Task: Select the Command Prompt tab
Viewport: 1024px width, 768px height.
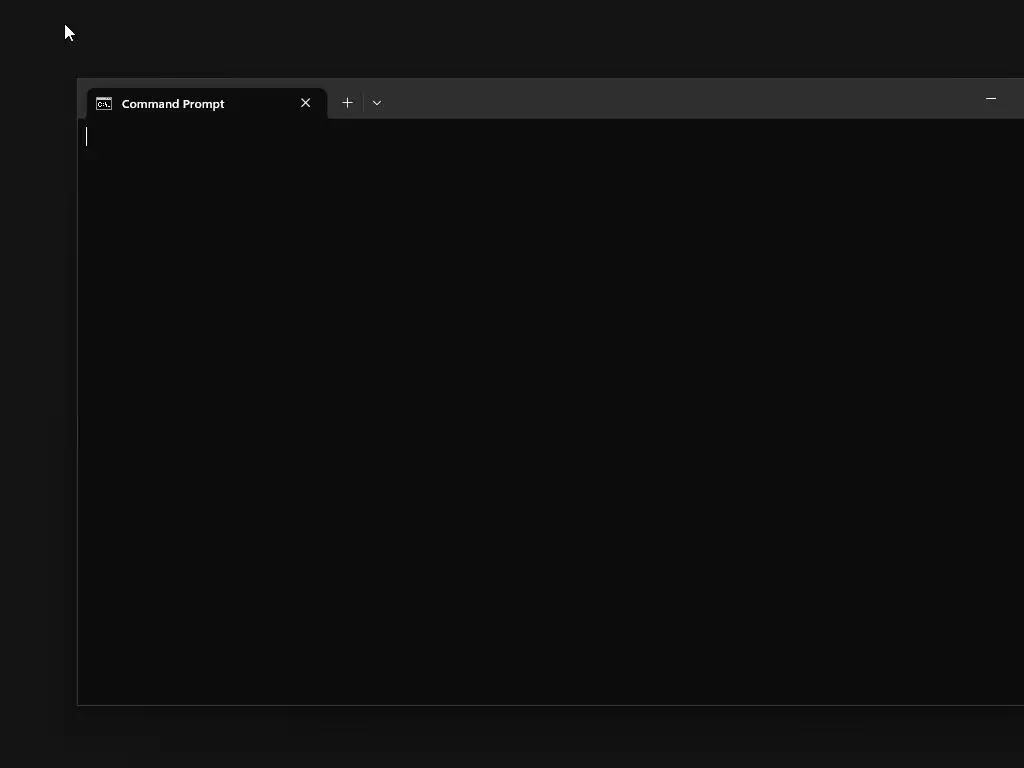Action: pos(206,104)
